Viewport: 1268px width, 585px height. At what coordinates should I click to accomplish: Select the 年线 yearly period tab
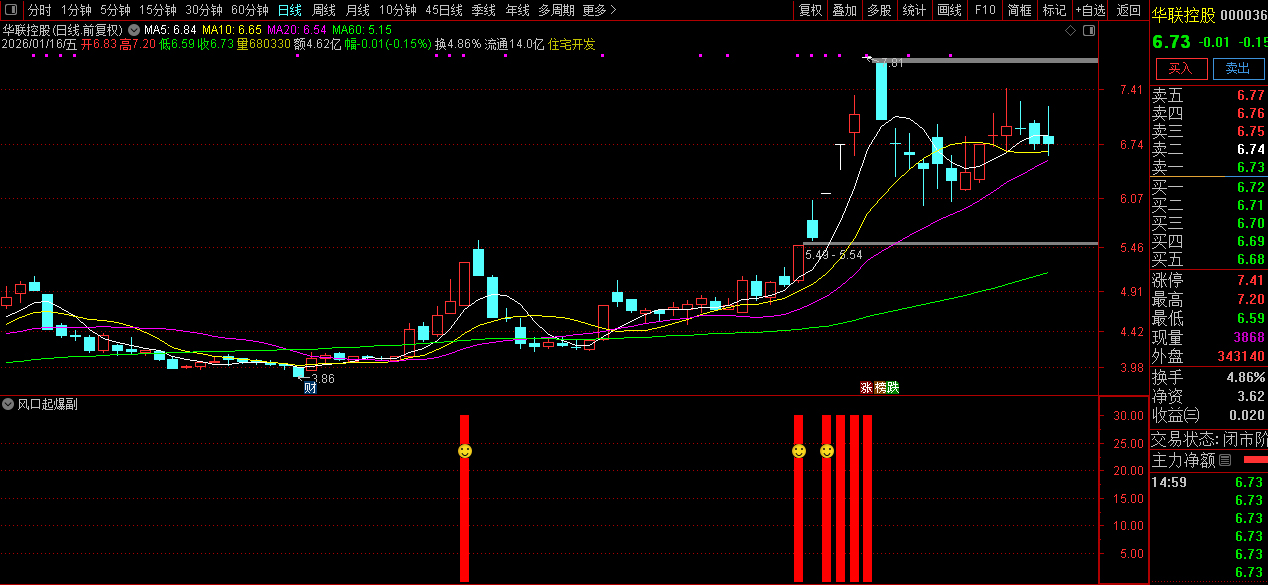point(517,10)
